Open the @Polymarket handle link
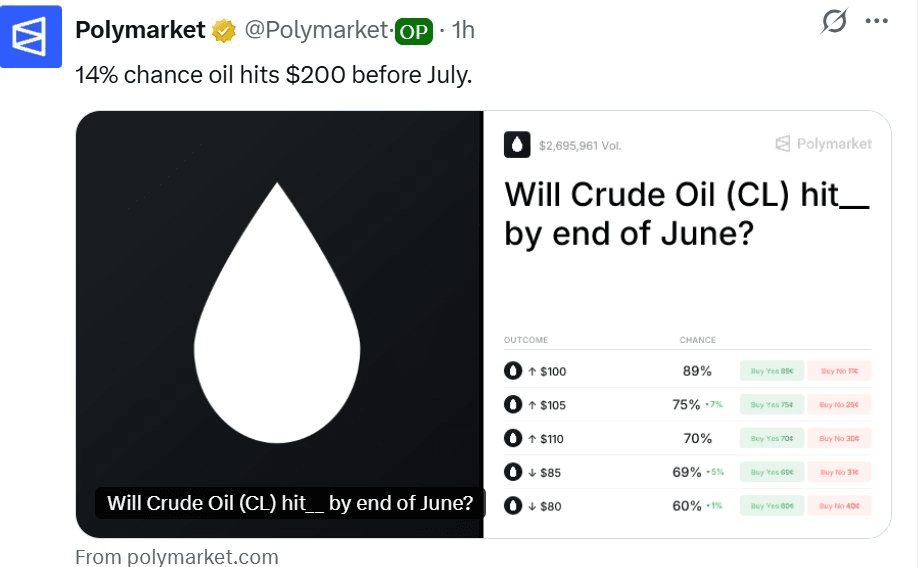The width and height of the screenshot is (924, 567). point(316,31)
